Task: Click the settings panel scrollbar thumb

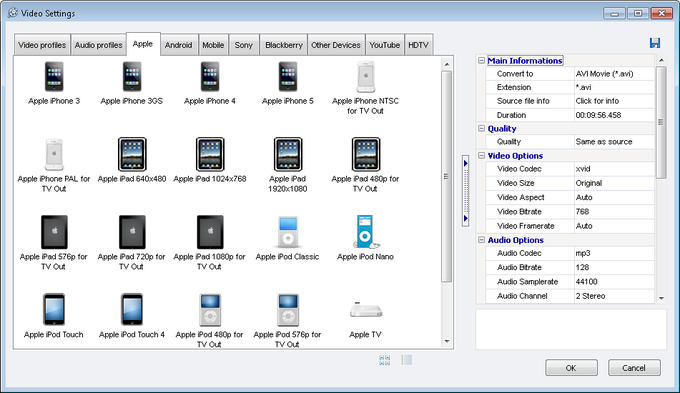Action: [x=661, y=122]
